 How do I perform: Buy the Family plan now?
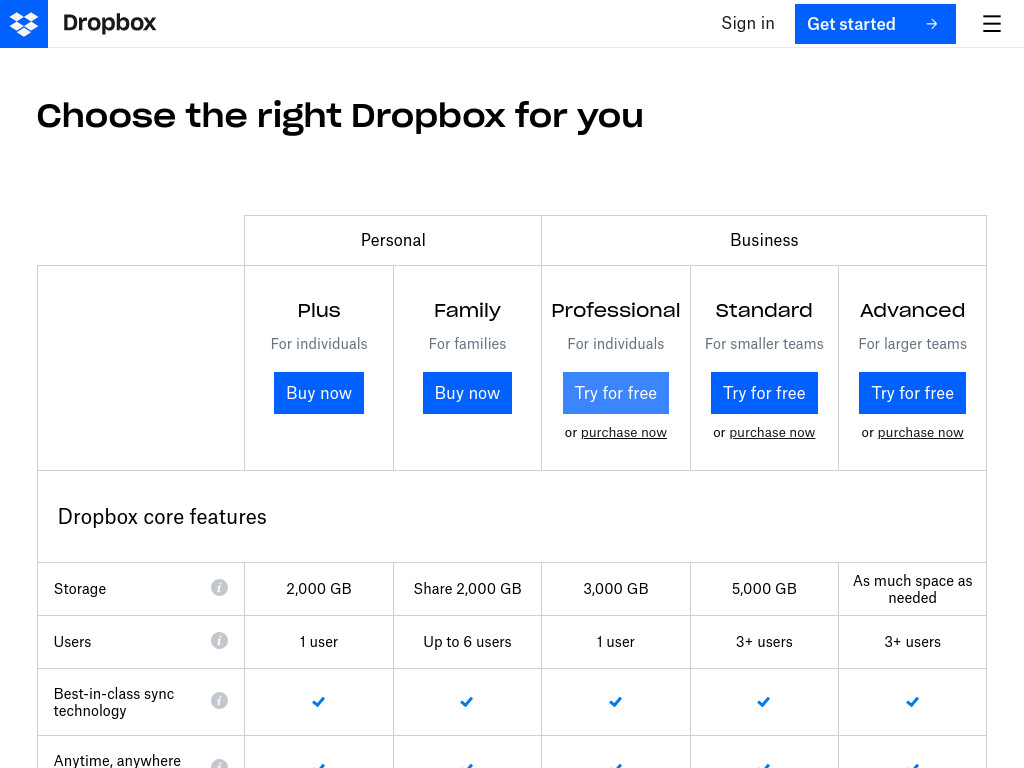[467, 393]
